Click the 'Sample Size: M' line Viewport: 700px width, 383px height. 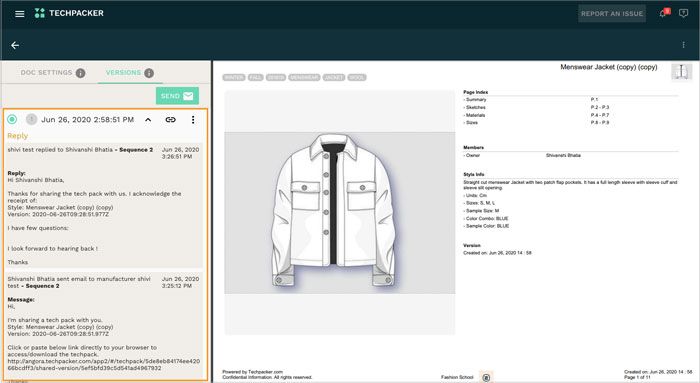[481, 211]
